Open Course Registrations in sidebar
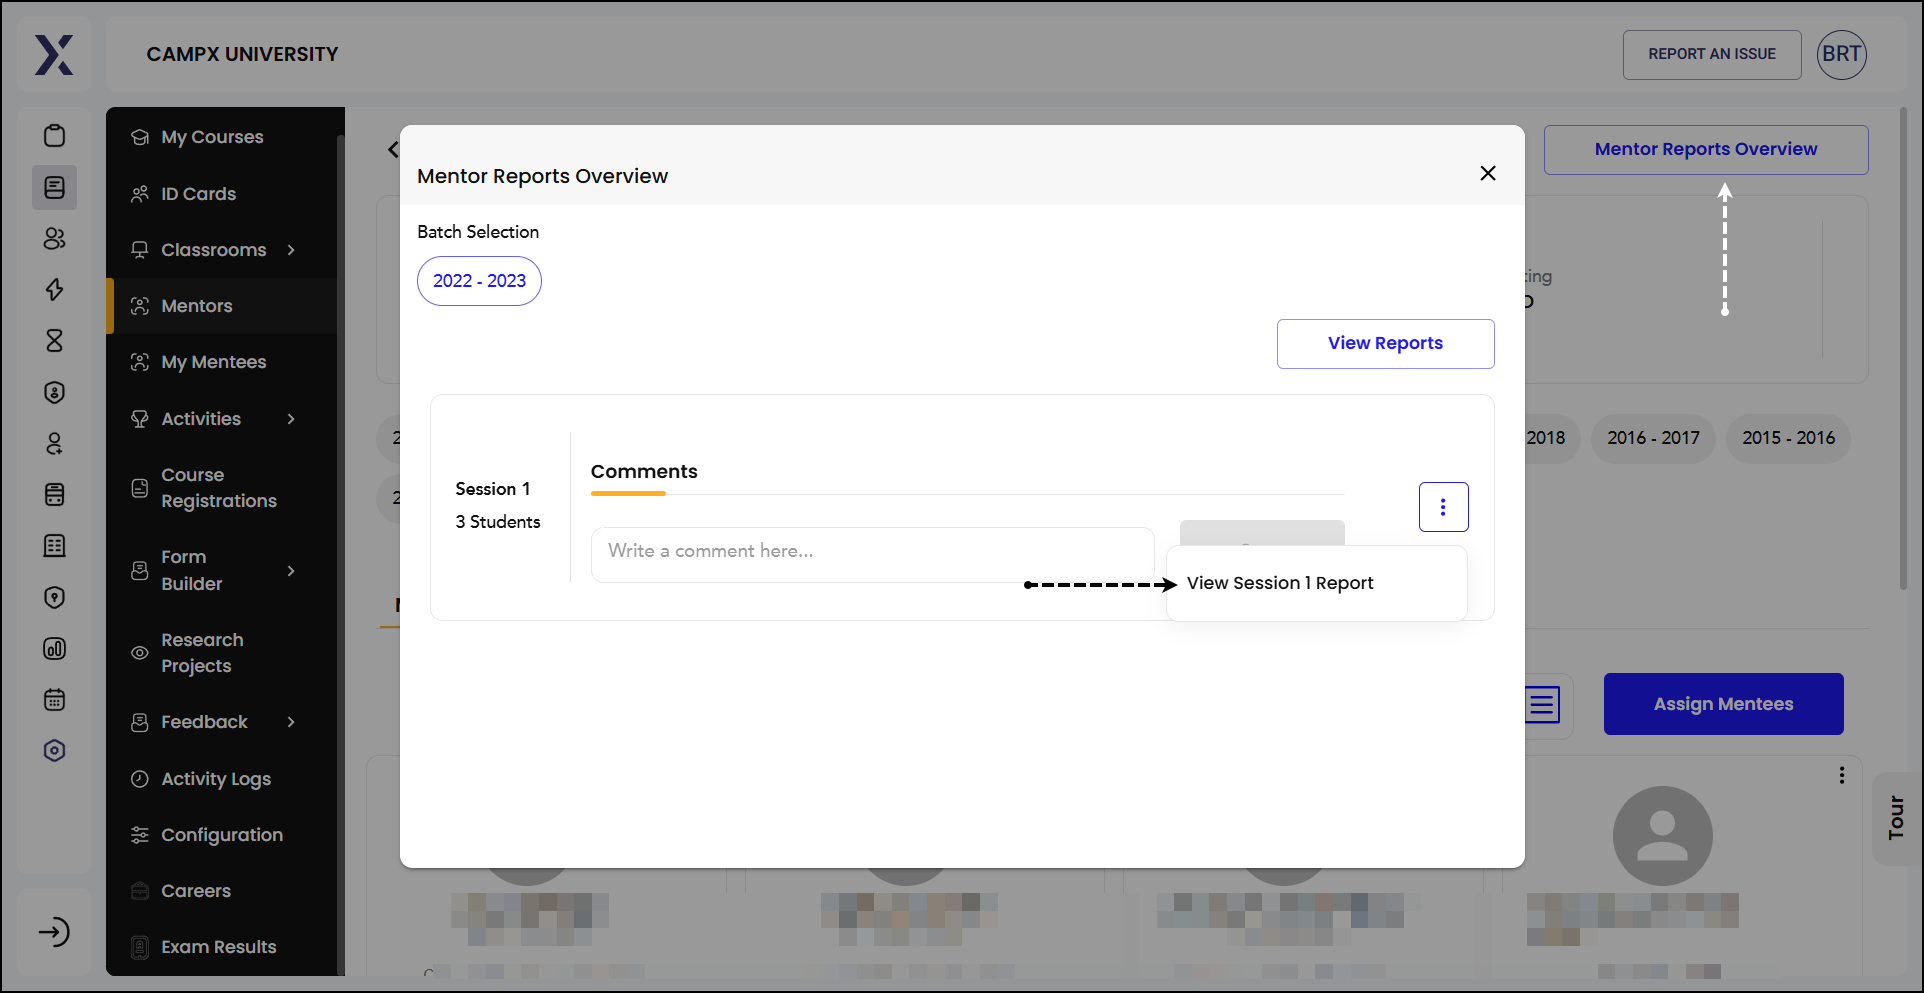Viewport: 1924px width, 993px height. pyautogui.click(x=218, y=488)
